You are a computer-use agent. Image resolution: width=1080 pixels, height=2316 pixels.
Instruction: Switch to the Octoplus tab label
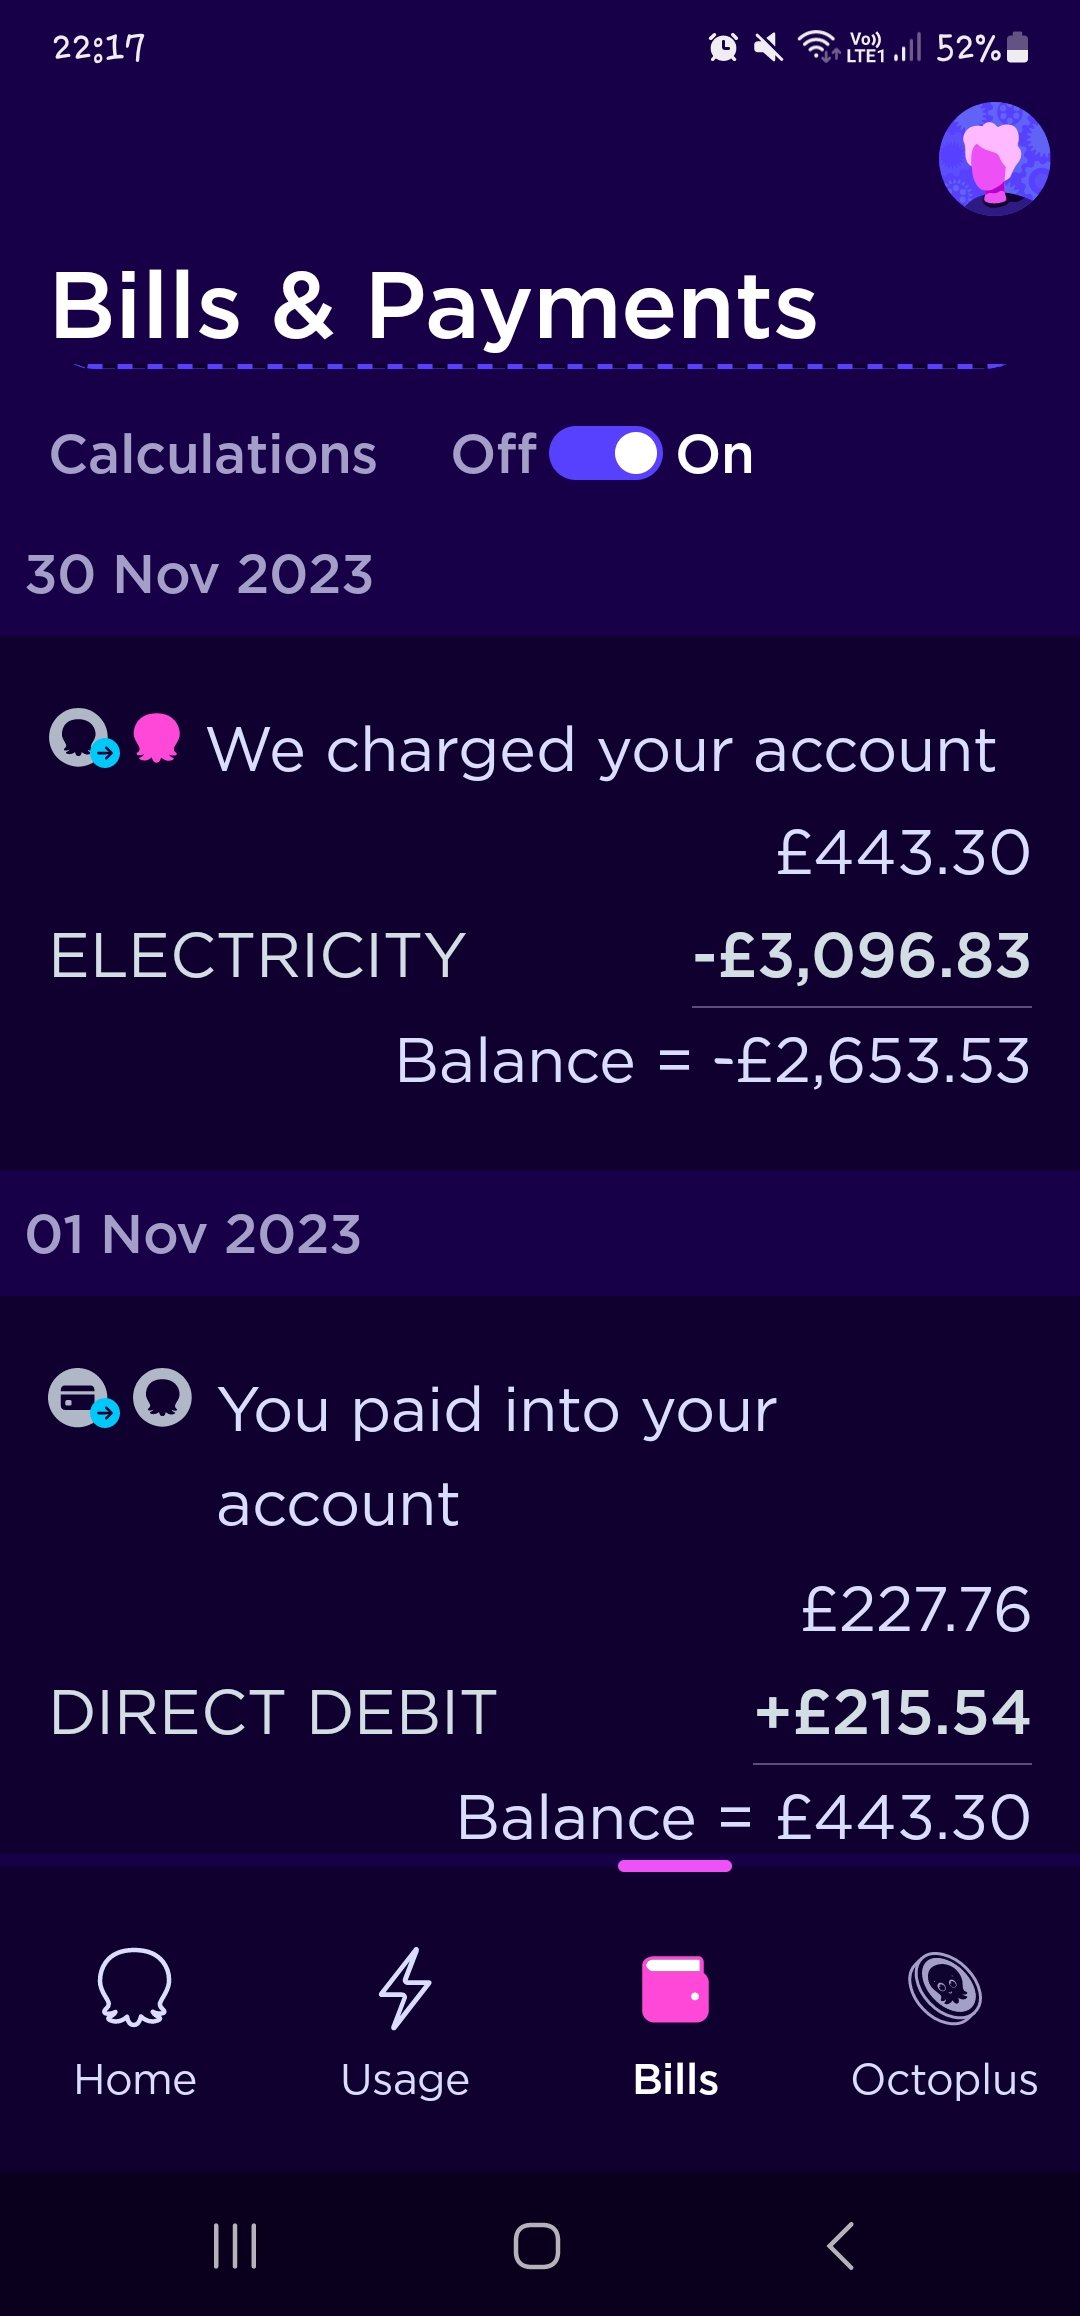coord(944,2080)
